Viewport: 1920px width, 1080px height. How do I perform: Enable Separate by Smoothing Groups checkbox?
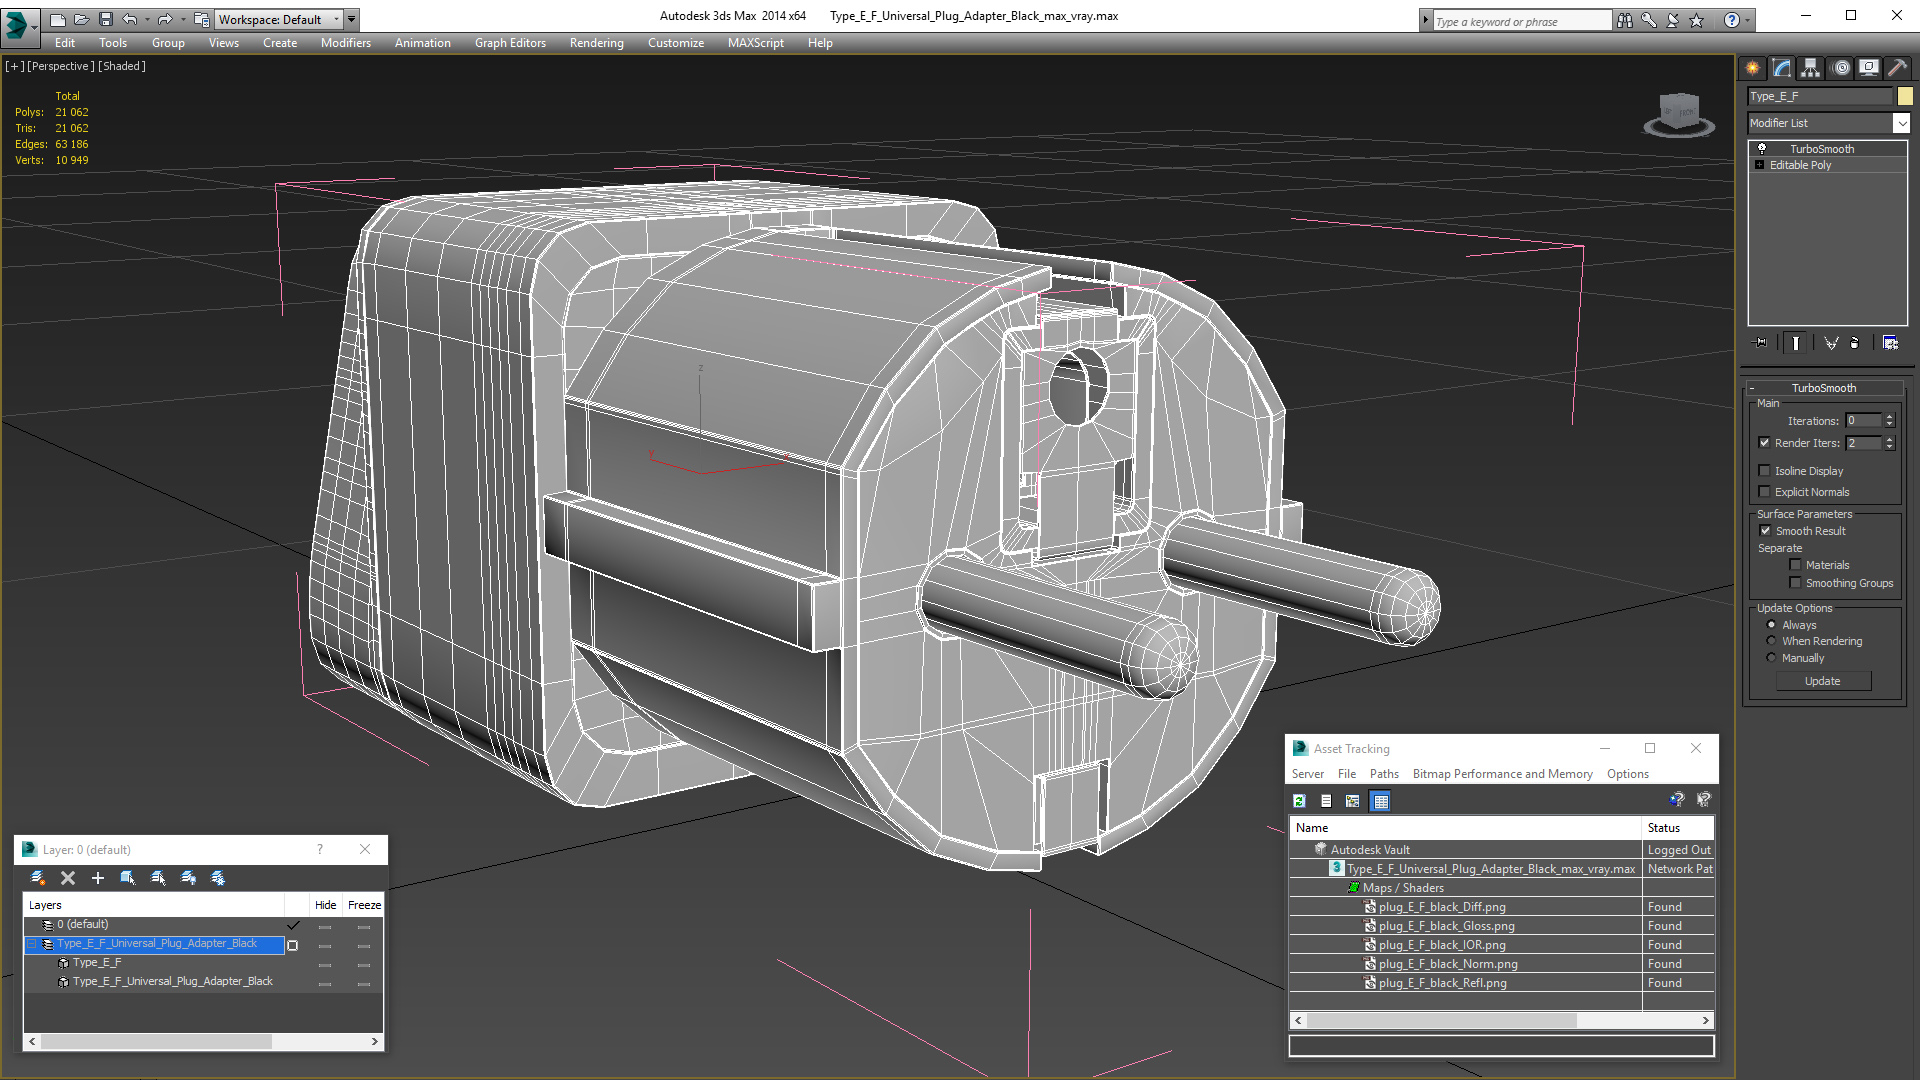(x=1795, y=582)
